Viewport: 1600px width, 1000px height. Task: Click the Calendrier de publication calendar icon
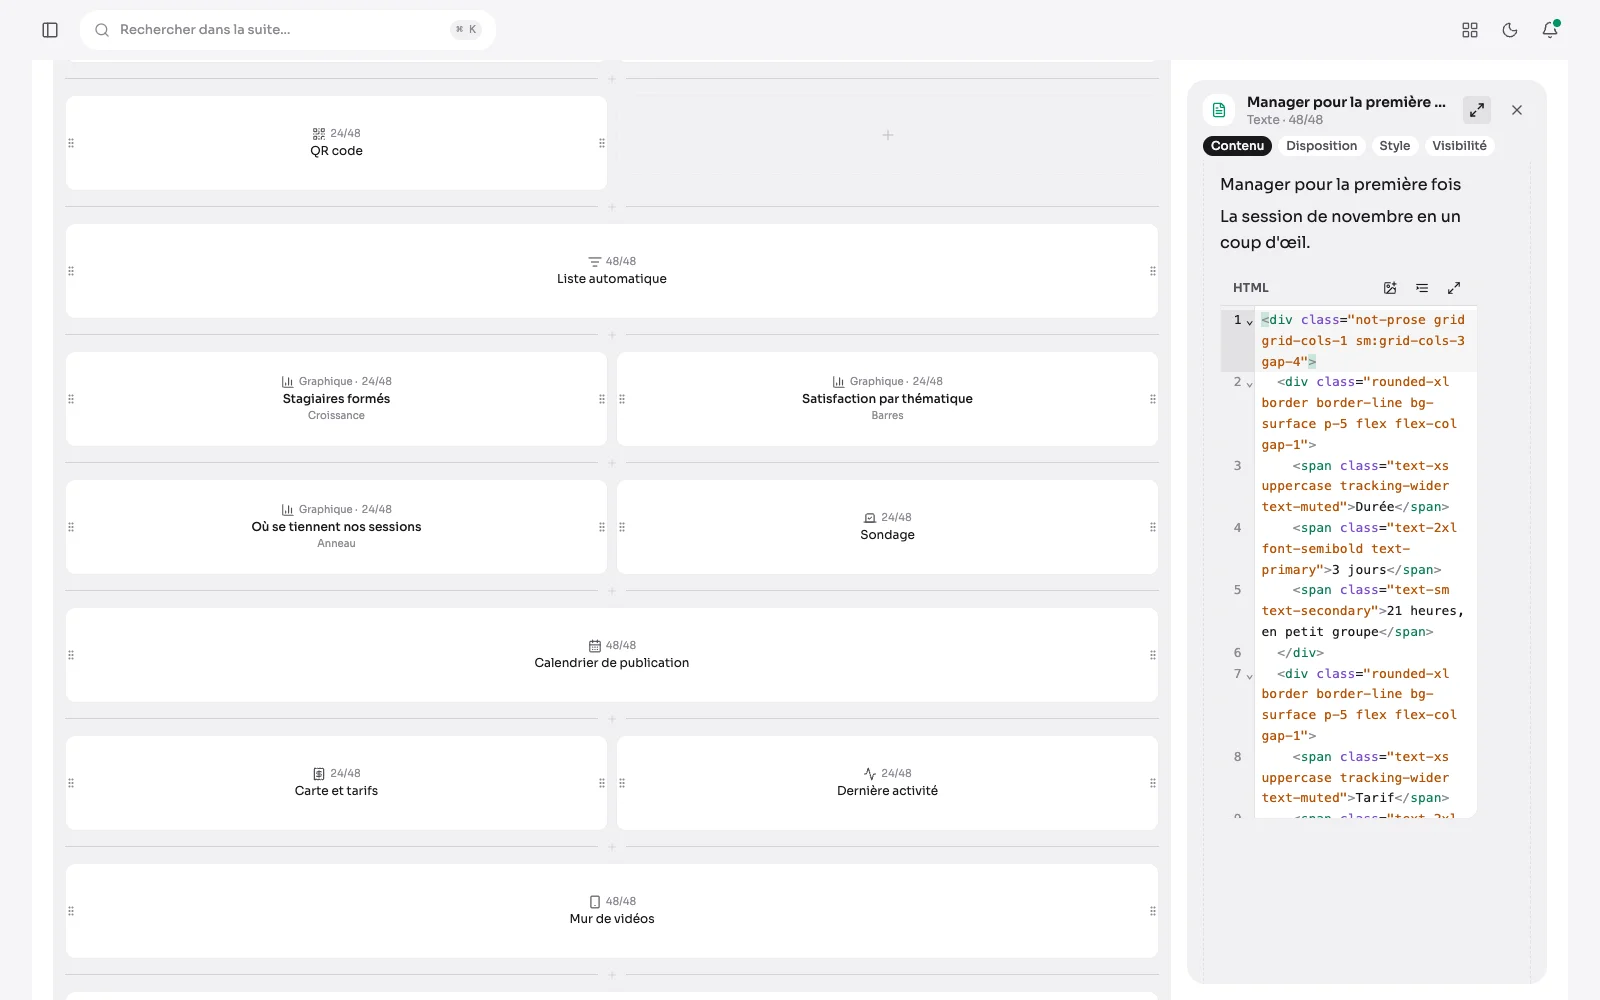coord(595,646)
